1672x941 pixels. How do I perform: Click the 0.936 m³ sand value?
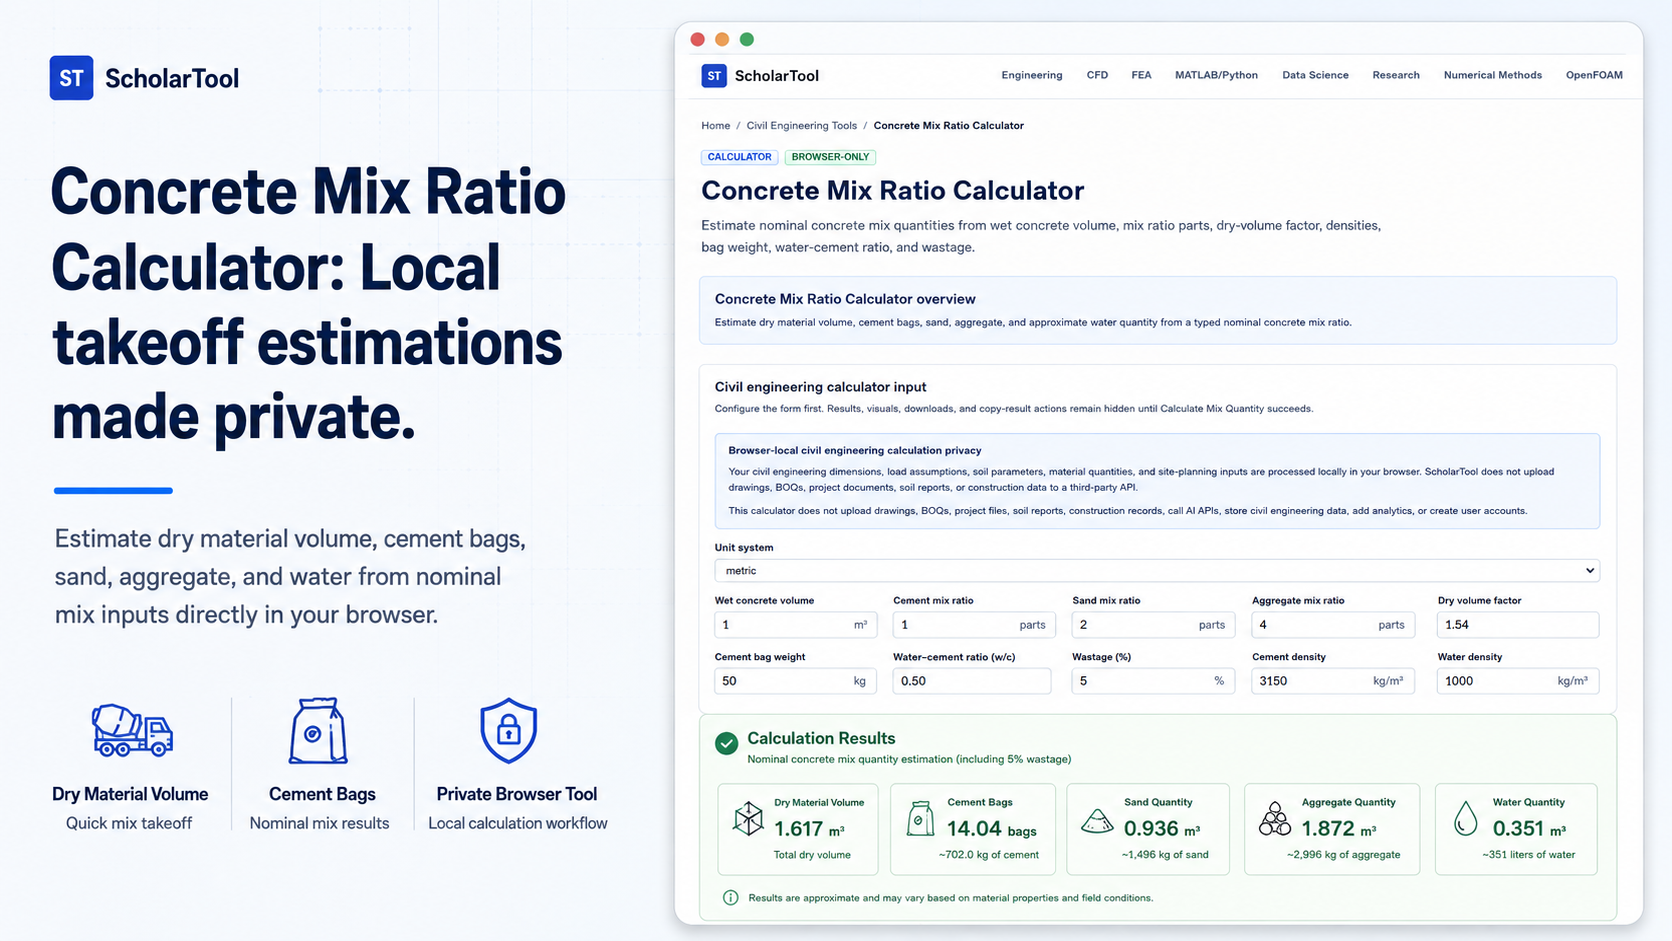(x=1161, y=829)
